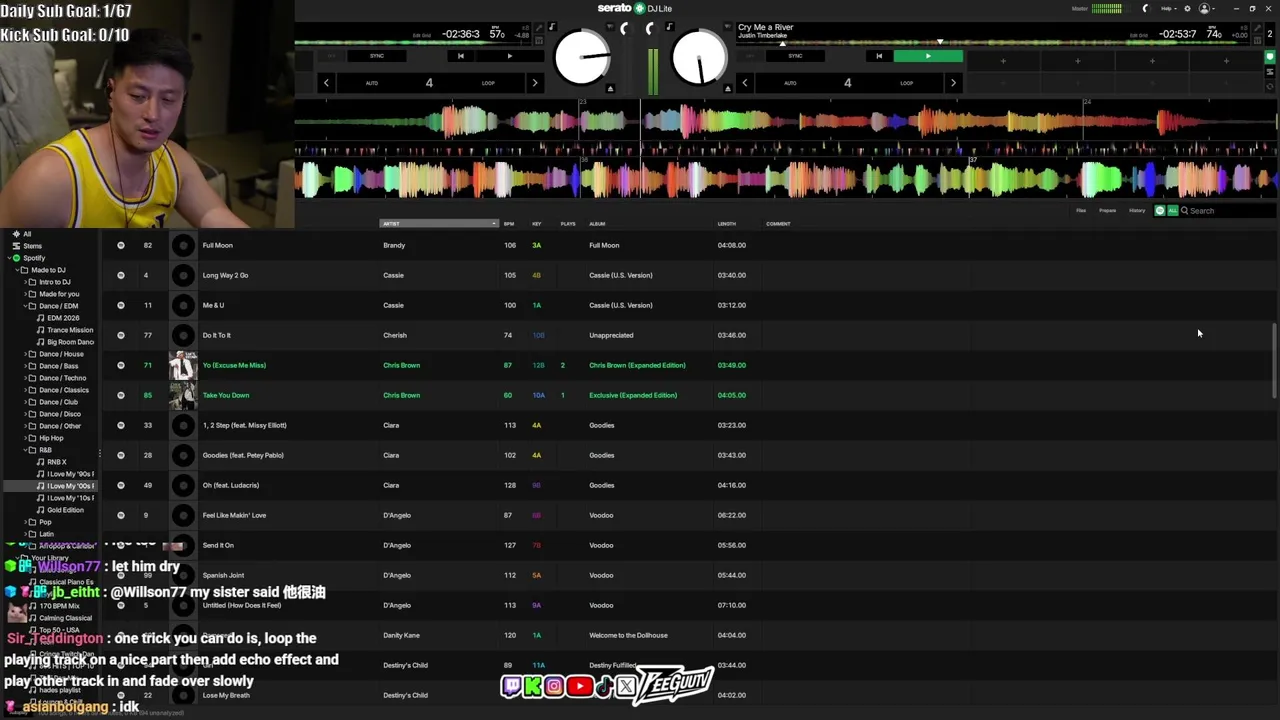Open Serato settings gear
Image resolution: width=1280 pixels, height=720 pixels.
1187,8
